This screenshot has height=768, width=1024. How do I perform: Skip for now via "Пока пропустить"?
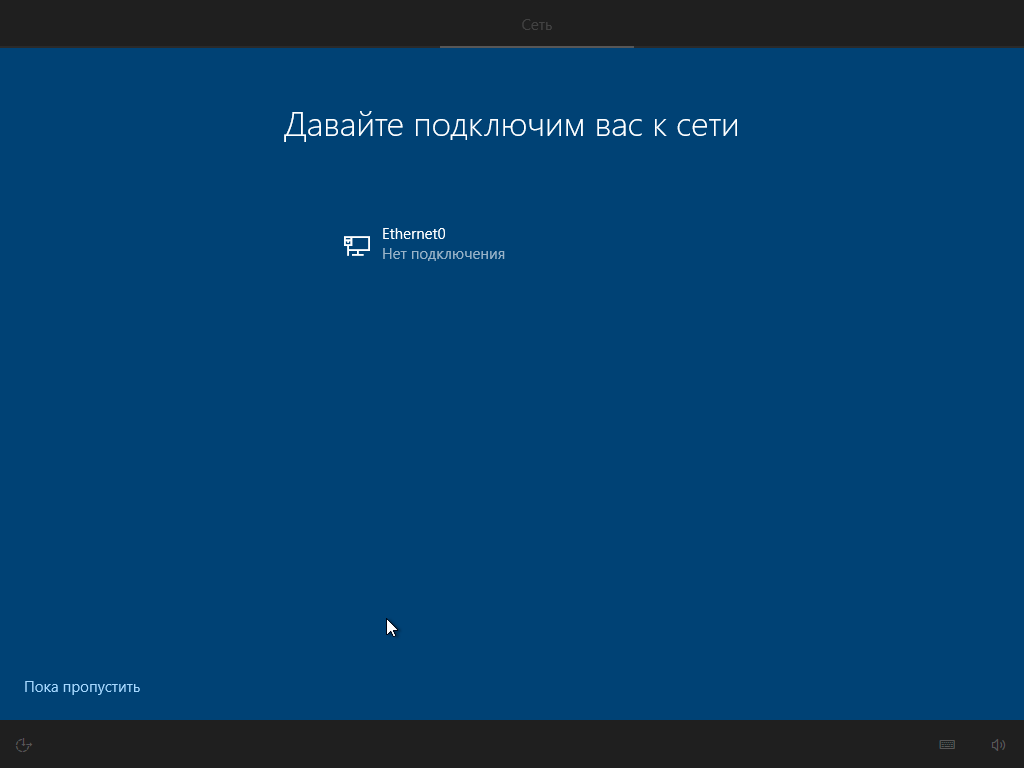[82, 687]
